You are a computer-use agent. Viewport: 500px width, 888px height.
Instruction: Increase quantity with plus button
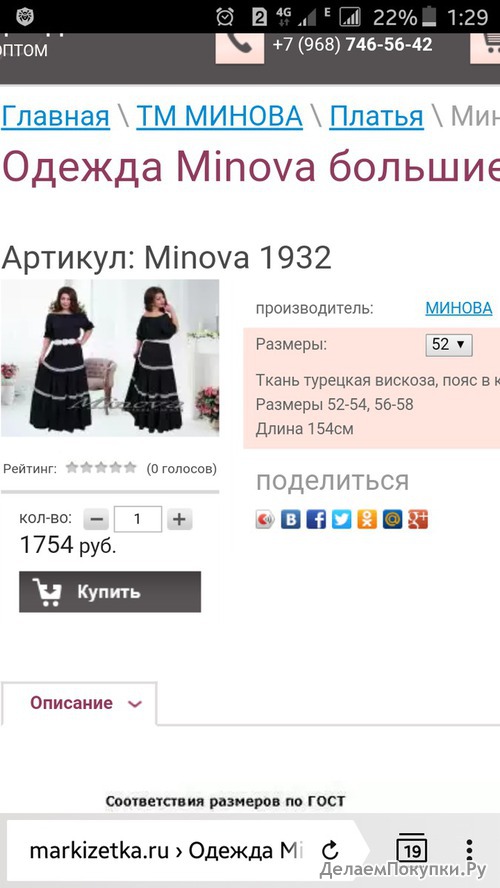180,519
